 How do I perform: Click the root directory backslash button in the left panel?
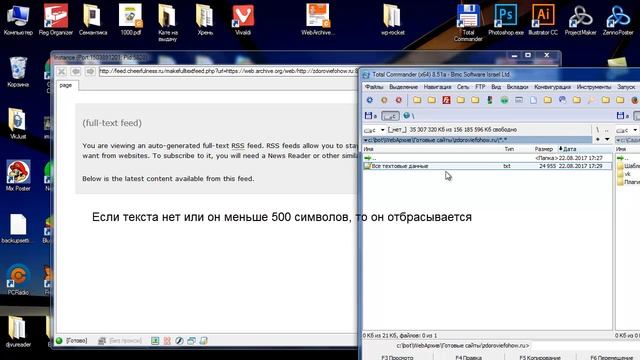click(598, 130)
